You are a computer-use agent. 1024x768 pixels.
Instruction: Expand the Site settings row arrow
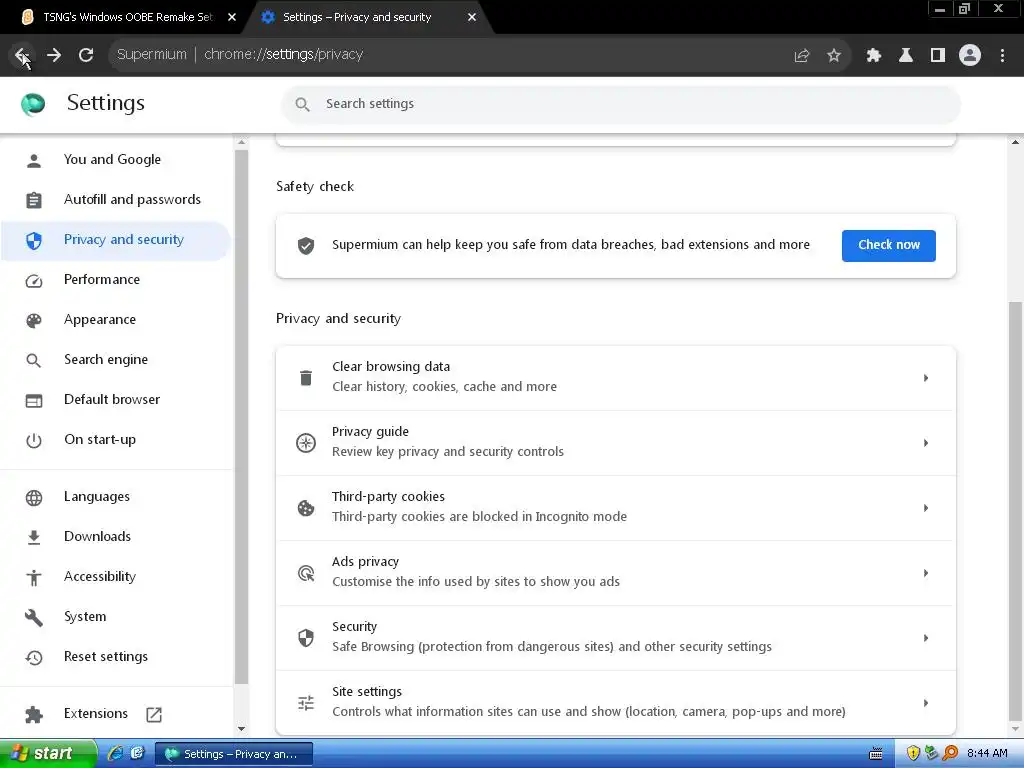pos(926,703)
